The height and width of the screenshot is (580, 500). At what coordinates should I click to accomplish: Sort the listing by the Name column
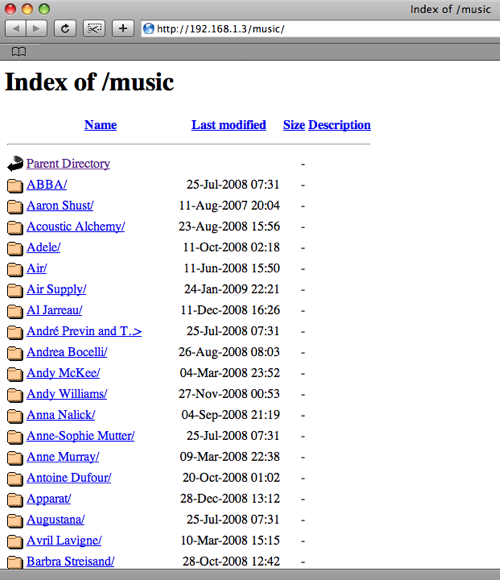click(101, 125)
